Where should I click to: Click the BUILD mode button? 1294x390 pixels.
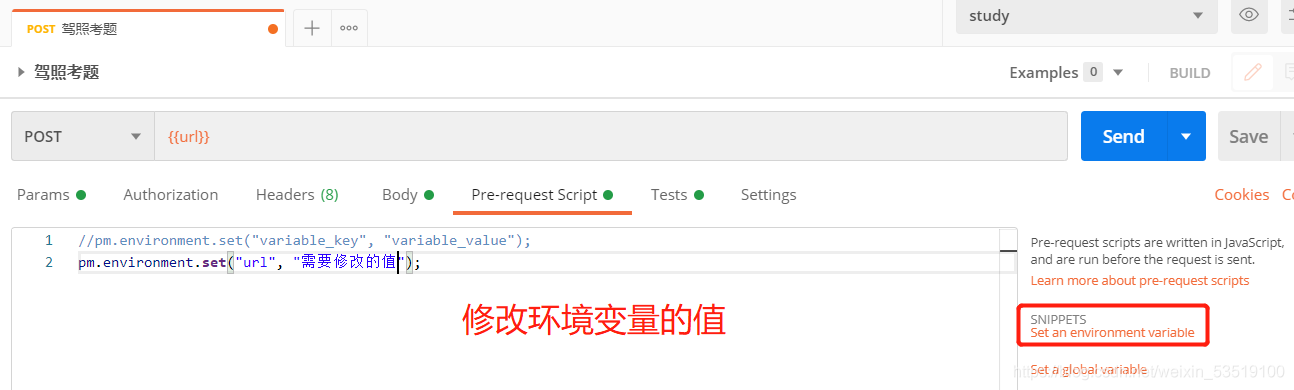click(1190, 73)
